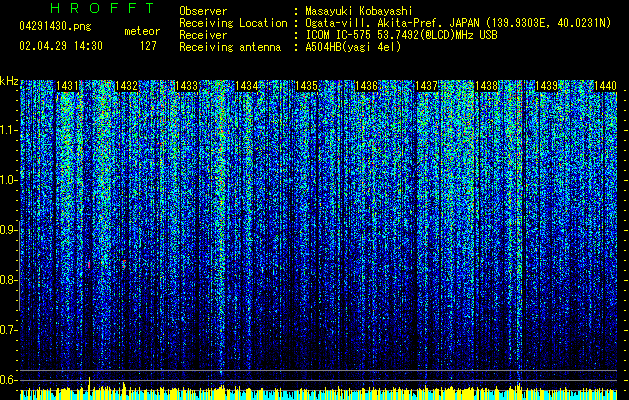Click time marker 1438
This screenshot has width=629, height=400.
point(486,86)
